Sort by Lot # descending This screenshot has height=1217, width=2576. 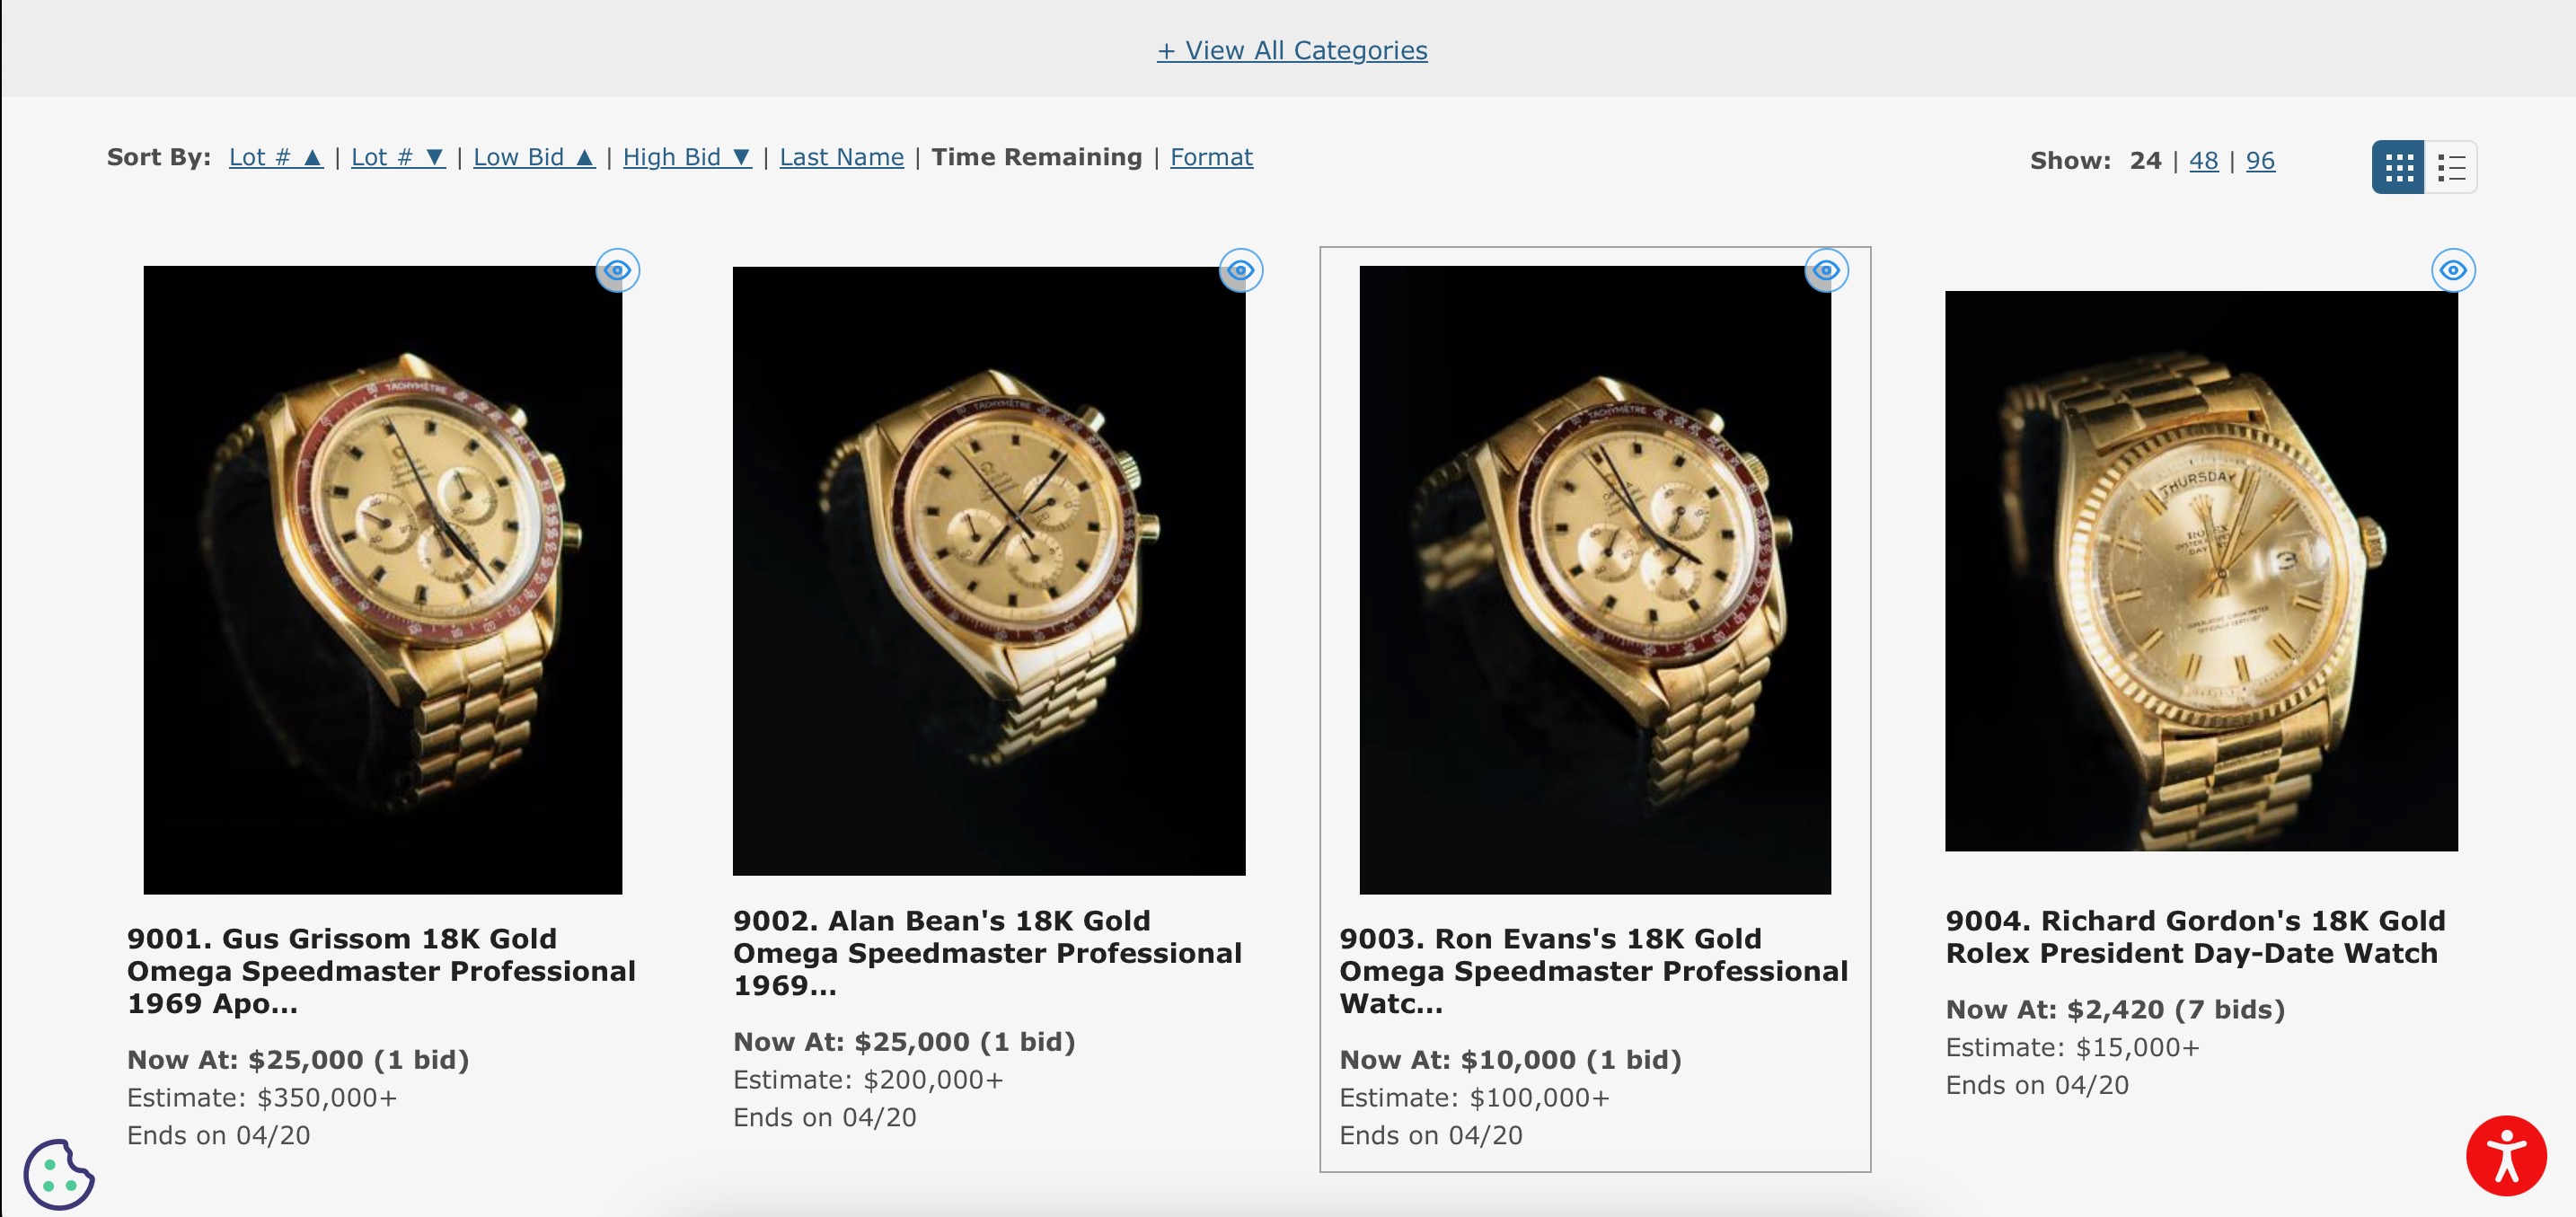point(398,157)
